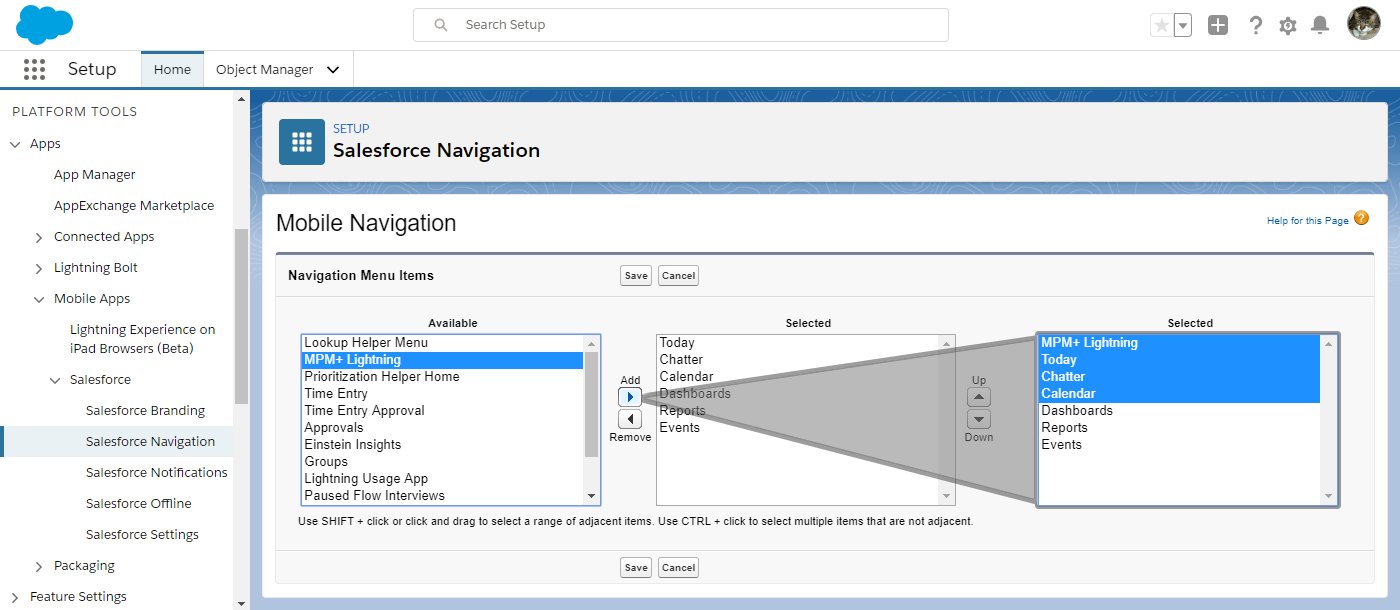The height and width of the screenshot is (610, 1400).
Task: Click the plus icon in the header
Action: [x=1218, y=24]
